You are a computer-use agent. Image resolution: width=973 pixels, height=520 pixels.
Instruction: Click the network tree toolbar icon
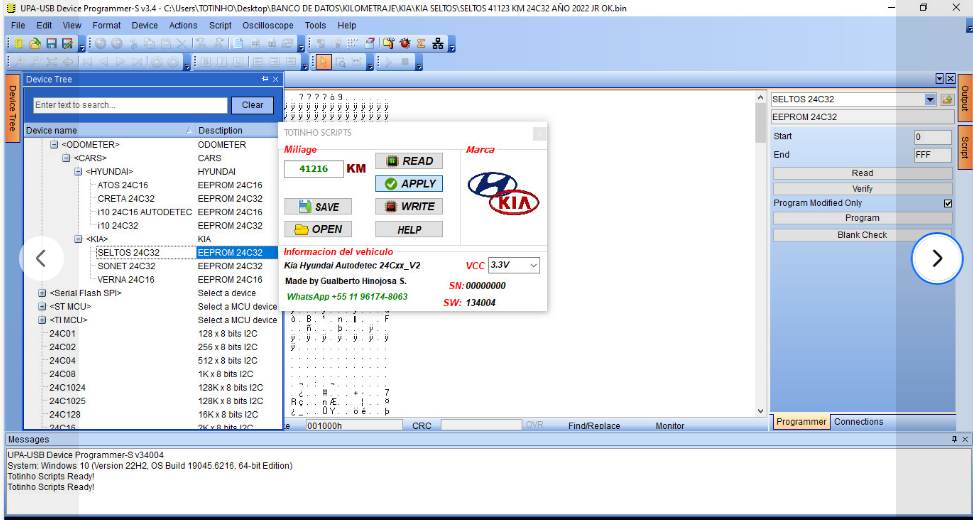pos(438,44)
